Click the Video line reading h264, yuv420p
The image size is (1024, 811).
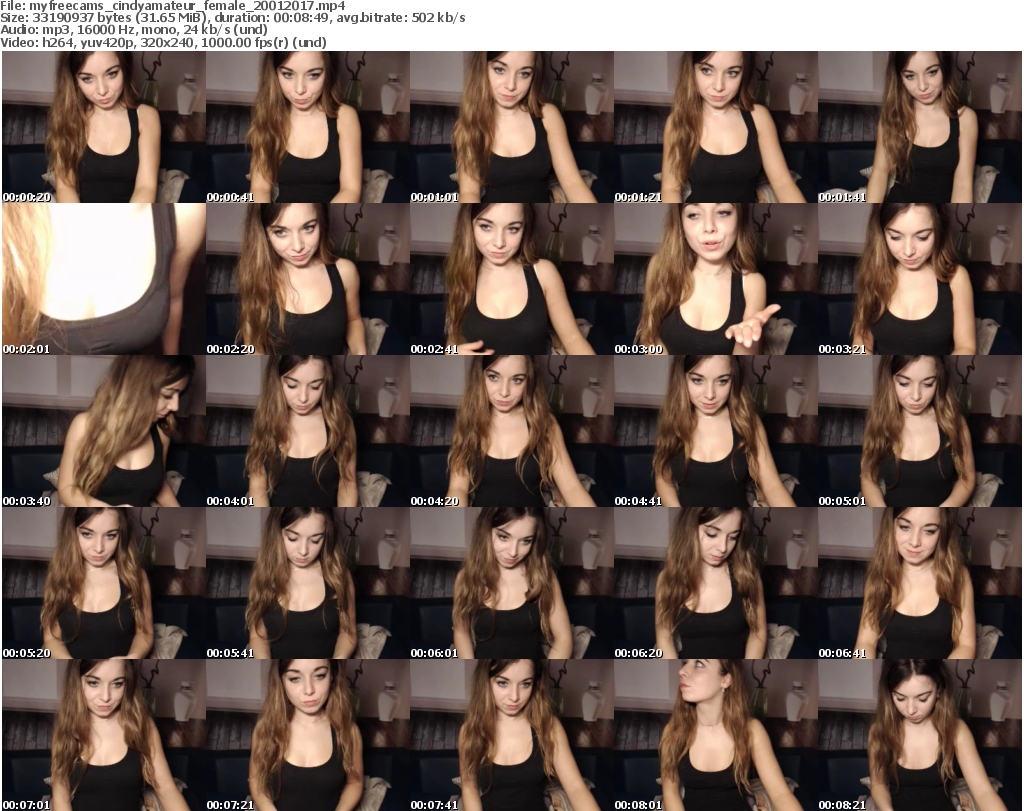pyautogui.click(x=163, y=42)
